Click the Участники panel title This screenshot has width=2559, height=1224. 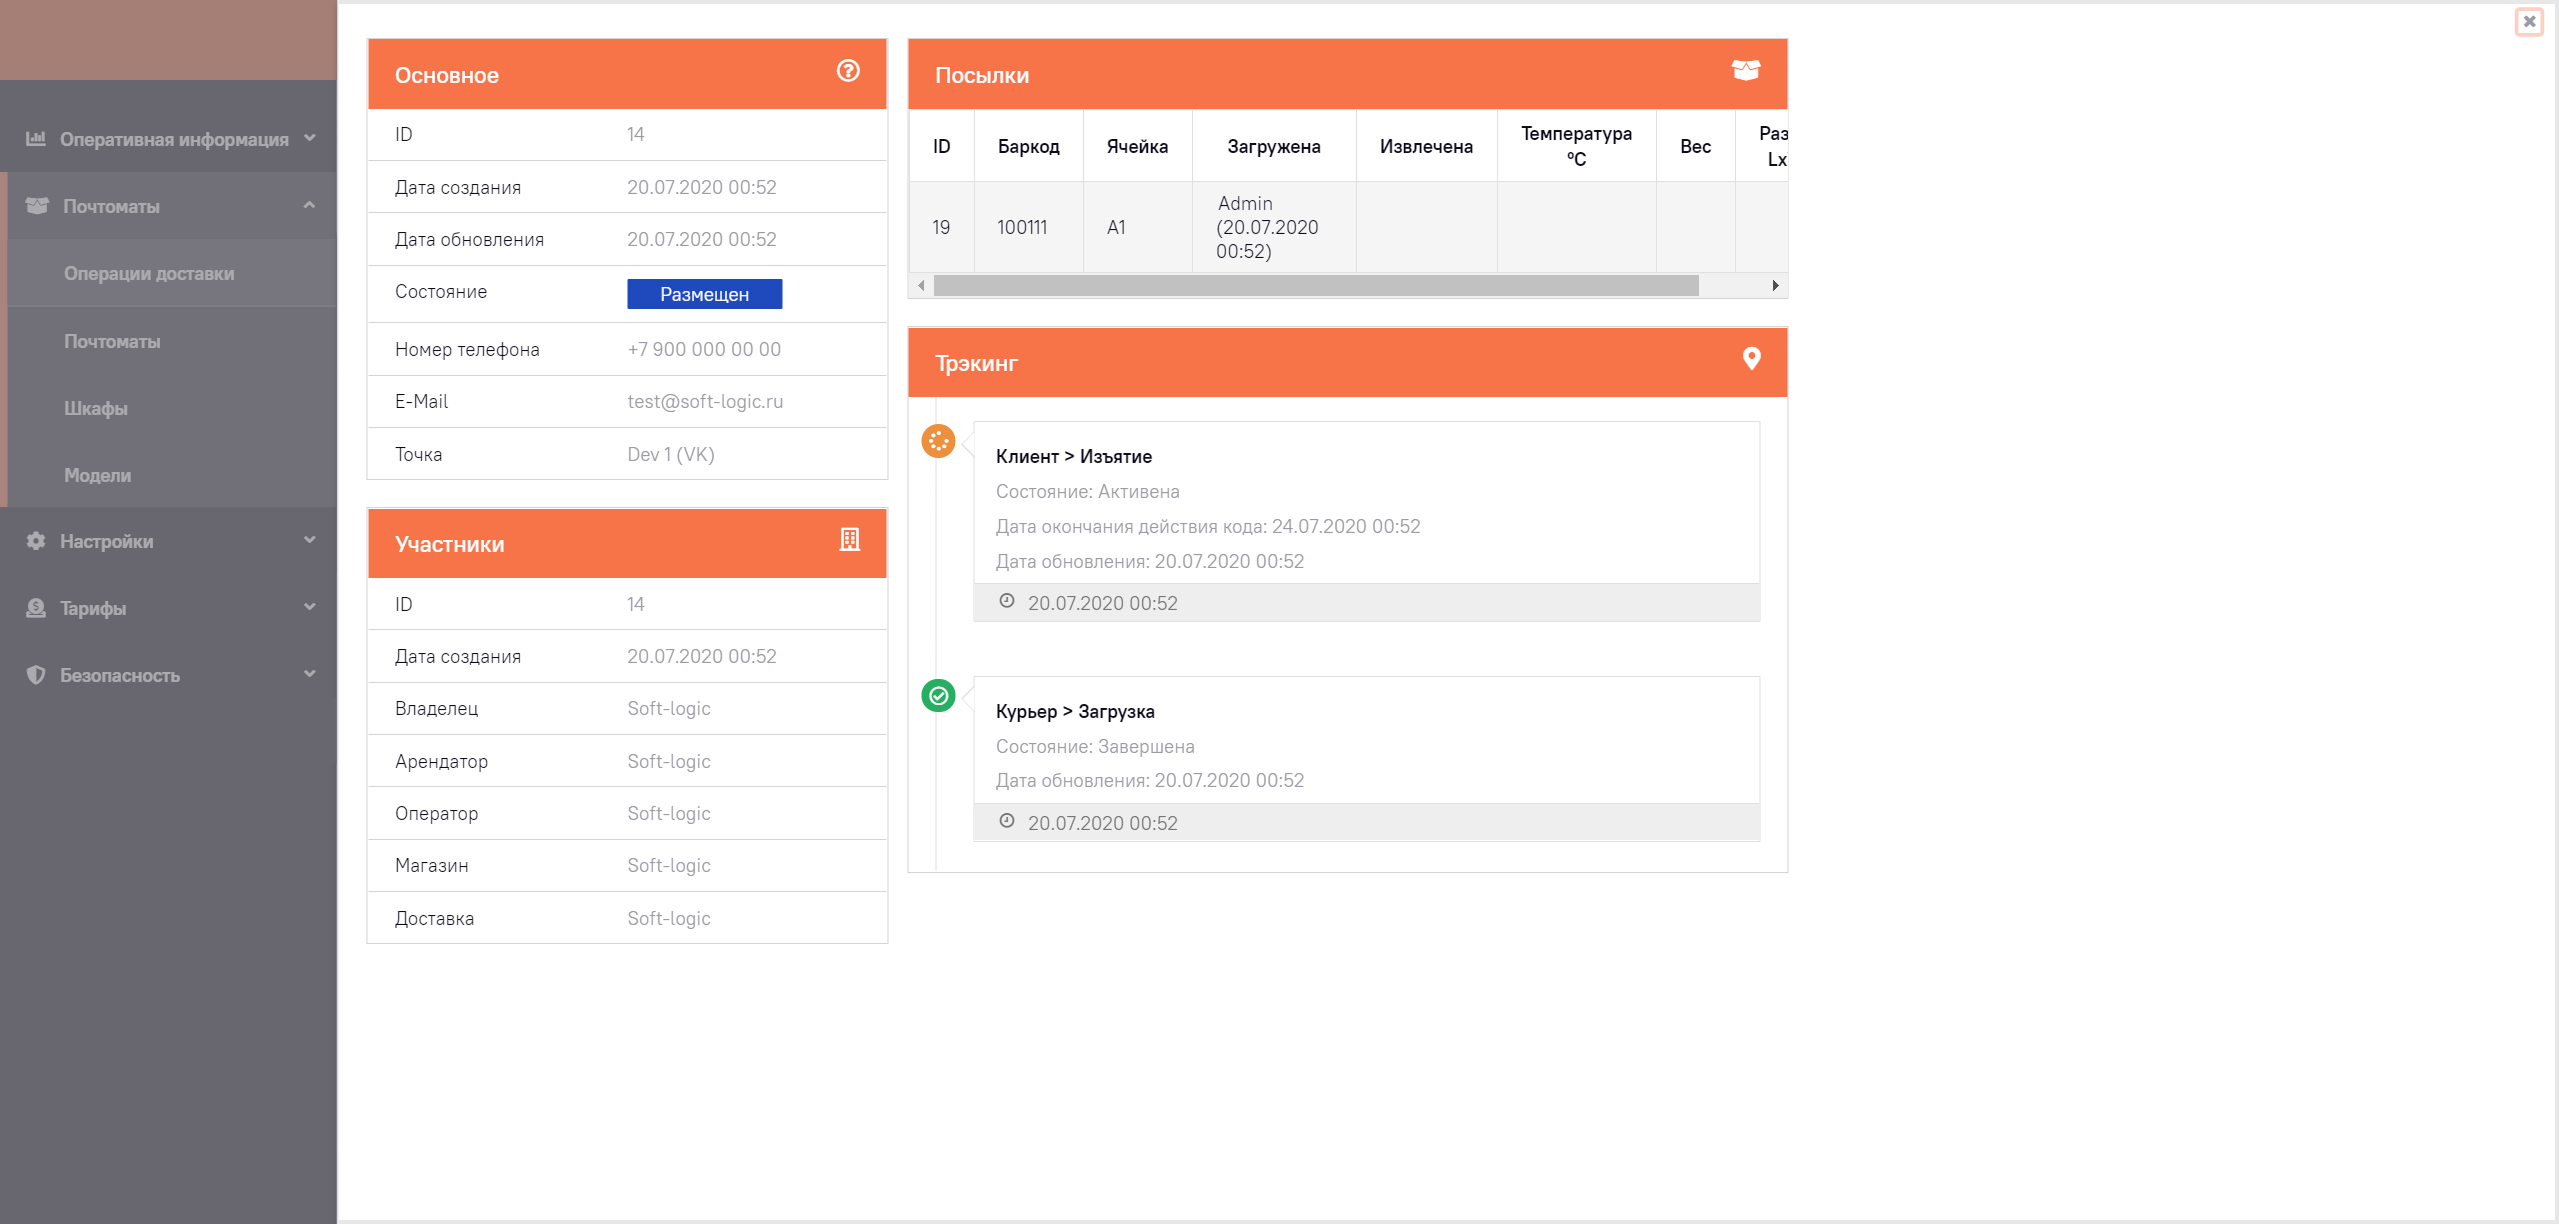click(x=449, y=544)
